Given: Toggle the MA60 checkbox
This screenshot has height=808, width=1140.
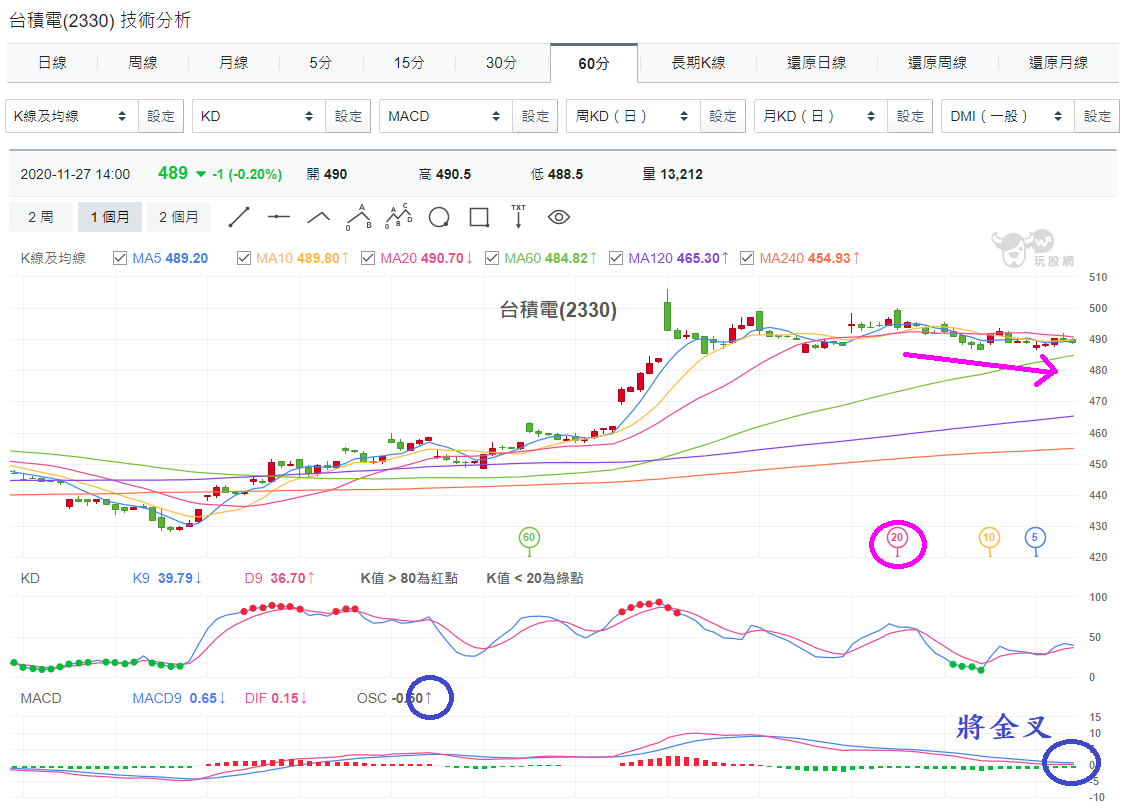Looking at the screenshot, I should tap(492, 258).
